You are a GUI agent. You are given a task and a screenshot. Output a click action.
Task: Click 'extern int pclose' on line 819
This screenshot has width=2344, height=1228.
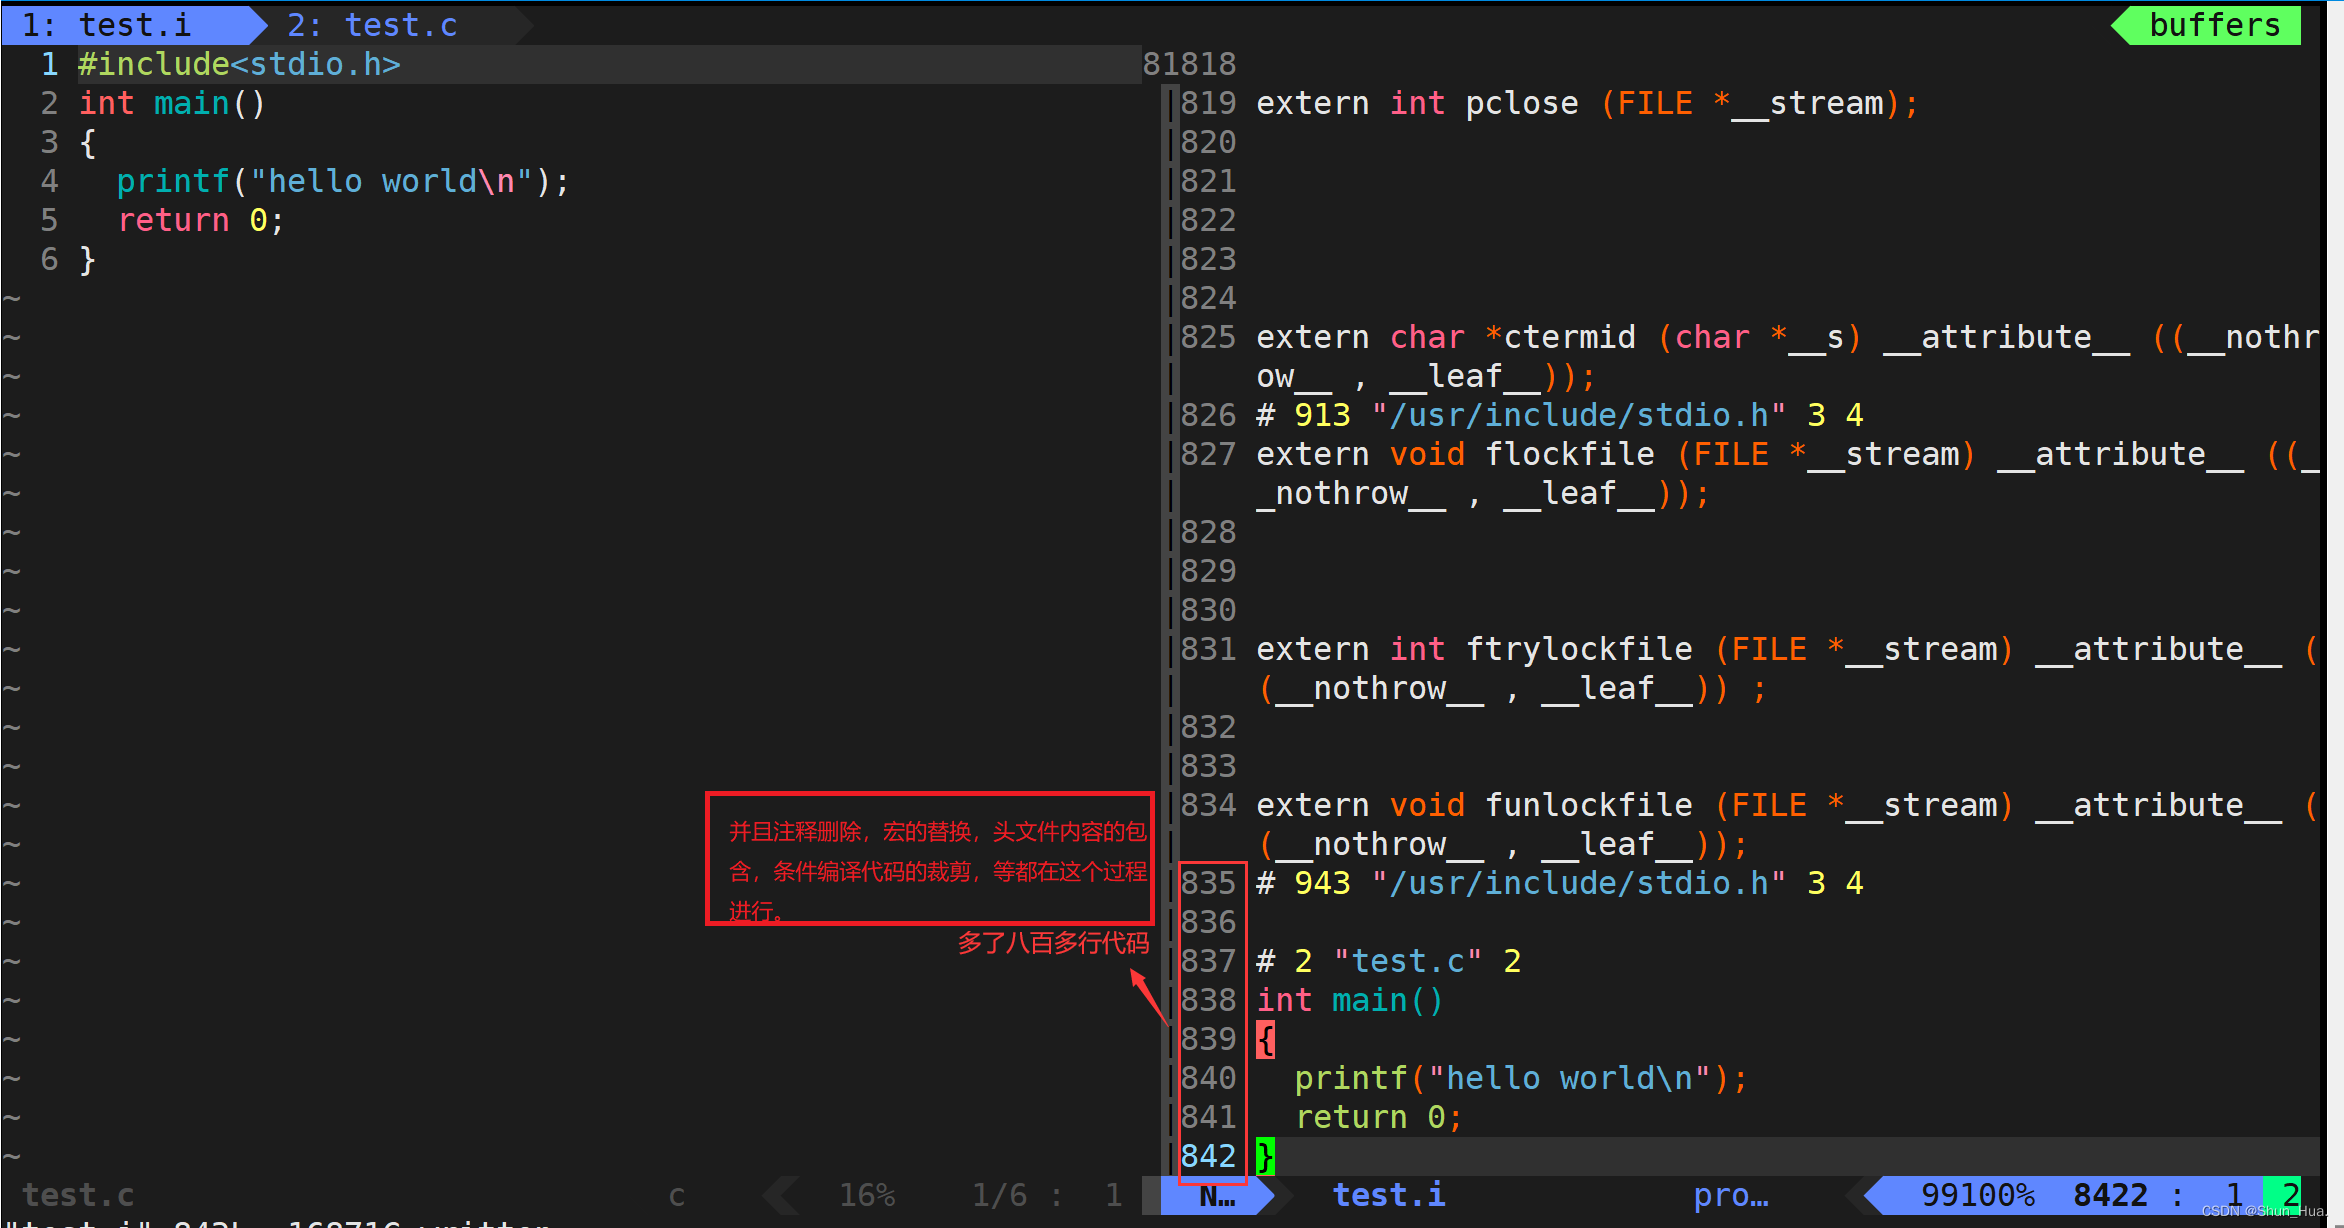[1417, 103]
